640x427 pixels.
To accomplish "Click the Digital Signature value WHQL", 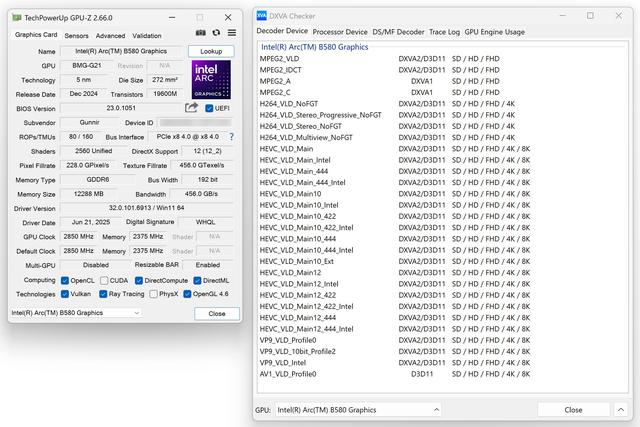I will 205,222.
